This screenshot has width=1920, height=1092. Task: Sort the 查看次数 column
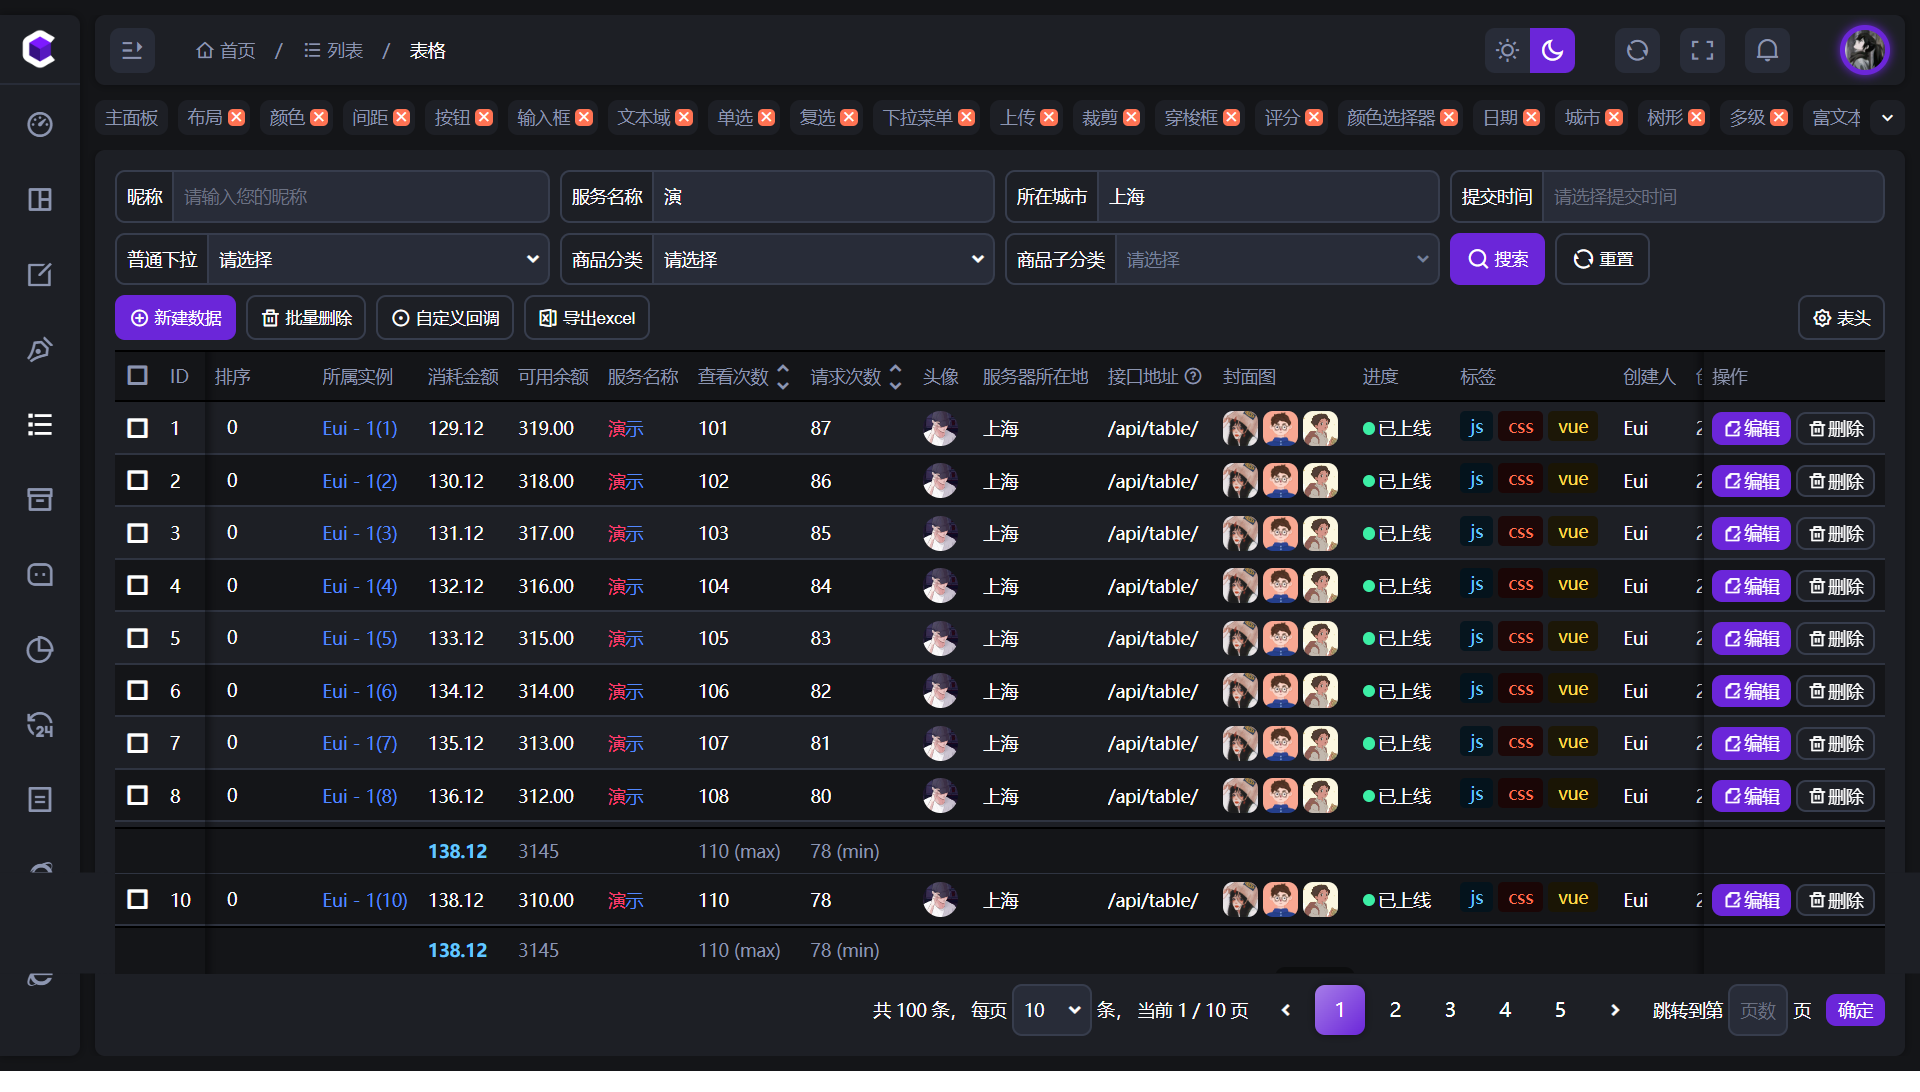click(x=783, y=376)
